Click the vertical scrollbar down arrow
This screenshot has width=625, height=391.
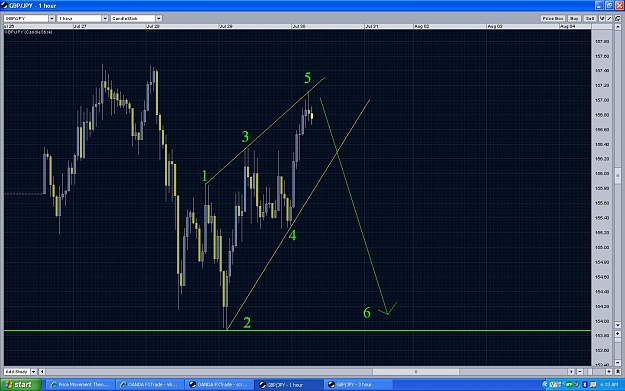point(618,325)
